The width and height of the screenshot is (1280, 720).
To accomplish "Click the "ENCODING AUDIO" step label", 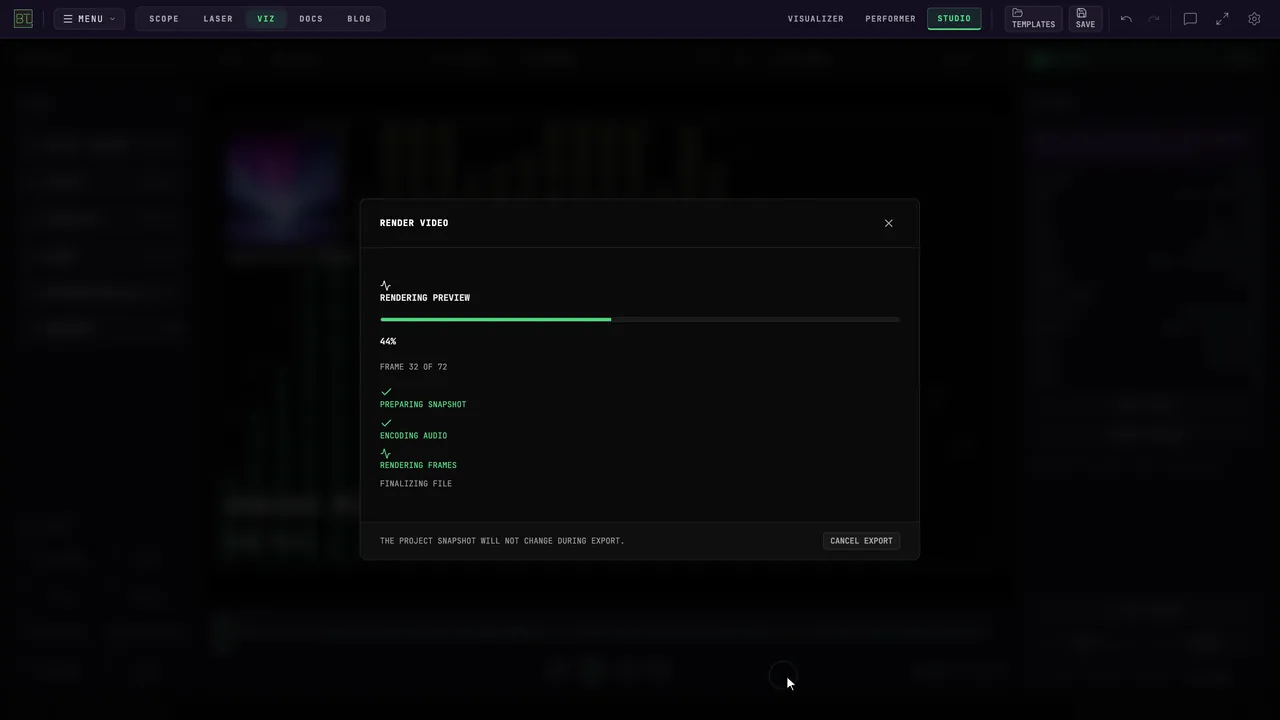I will (x=413, y=436).
